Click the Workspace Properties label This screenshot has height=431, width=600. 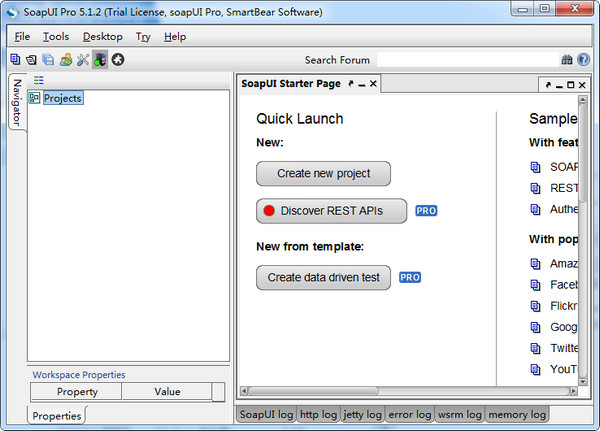79,375
